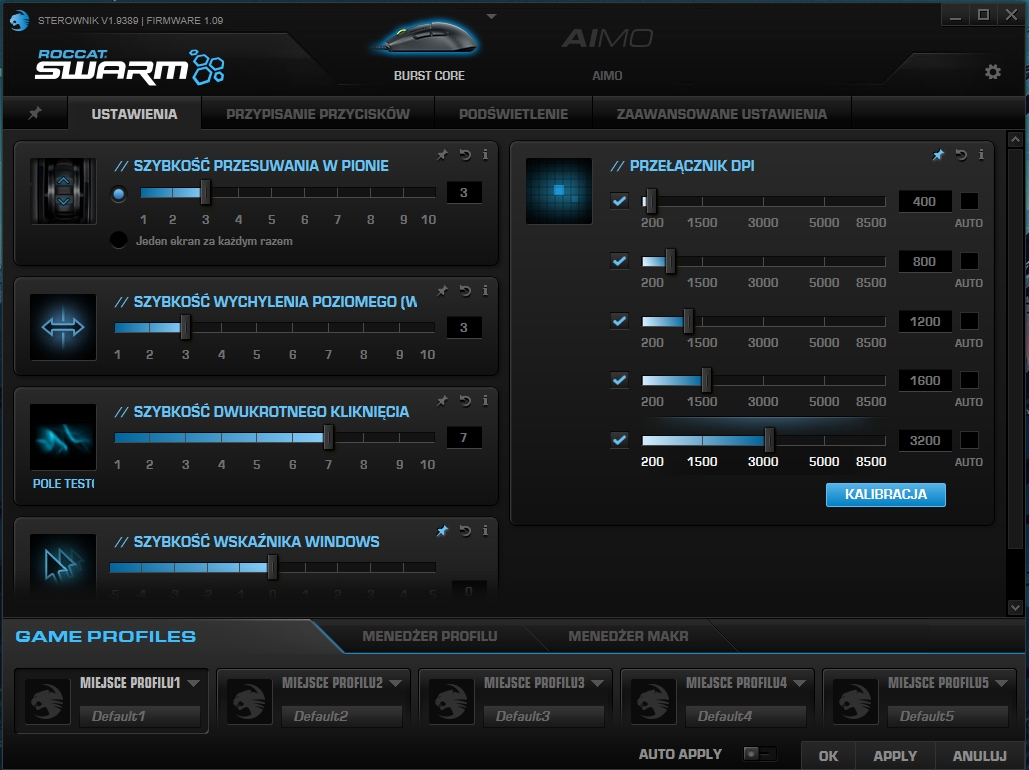Uncheck the 400 DPI level checkbox

(619, 201)
